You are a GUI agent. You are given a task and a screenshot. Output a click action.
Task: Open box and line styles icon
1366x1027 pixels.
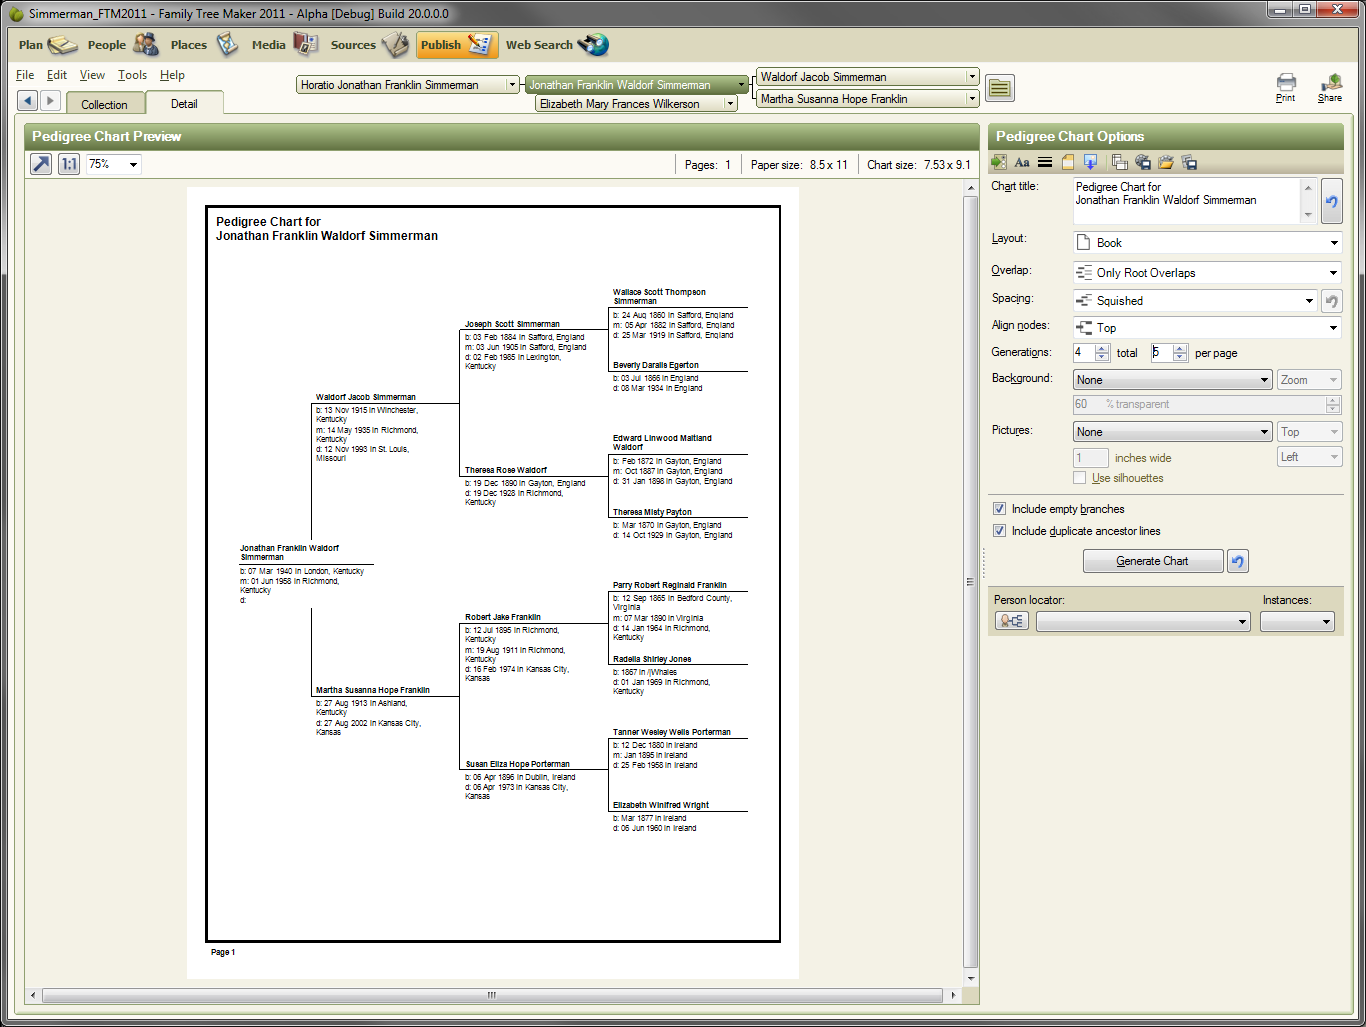(x=1045, y=162)
